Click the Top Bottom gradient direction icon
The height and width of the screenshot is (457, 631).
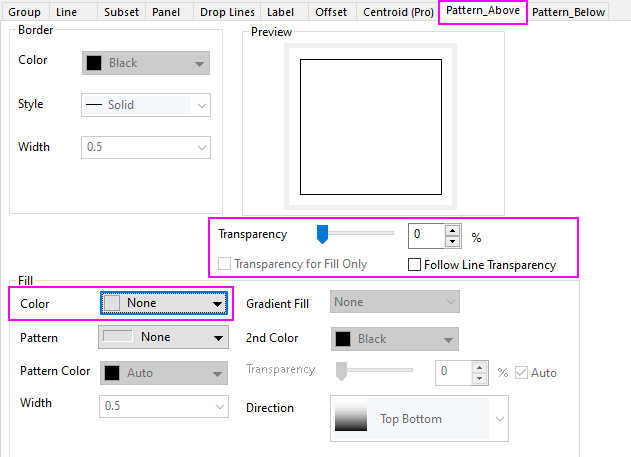(x=351, y=418)
